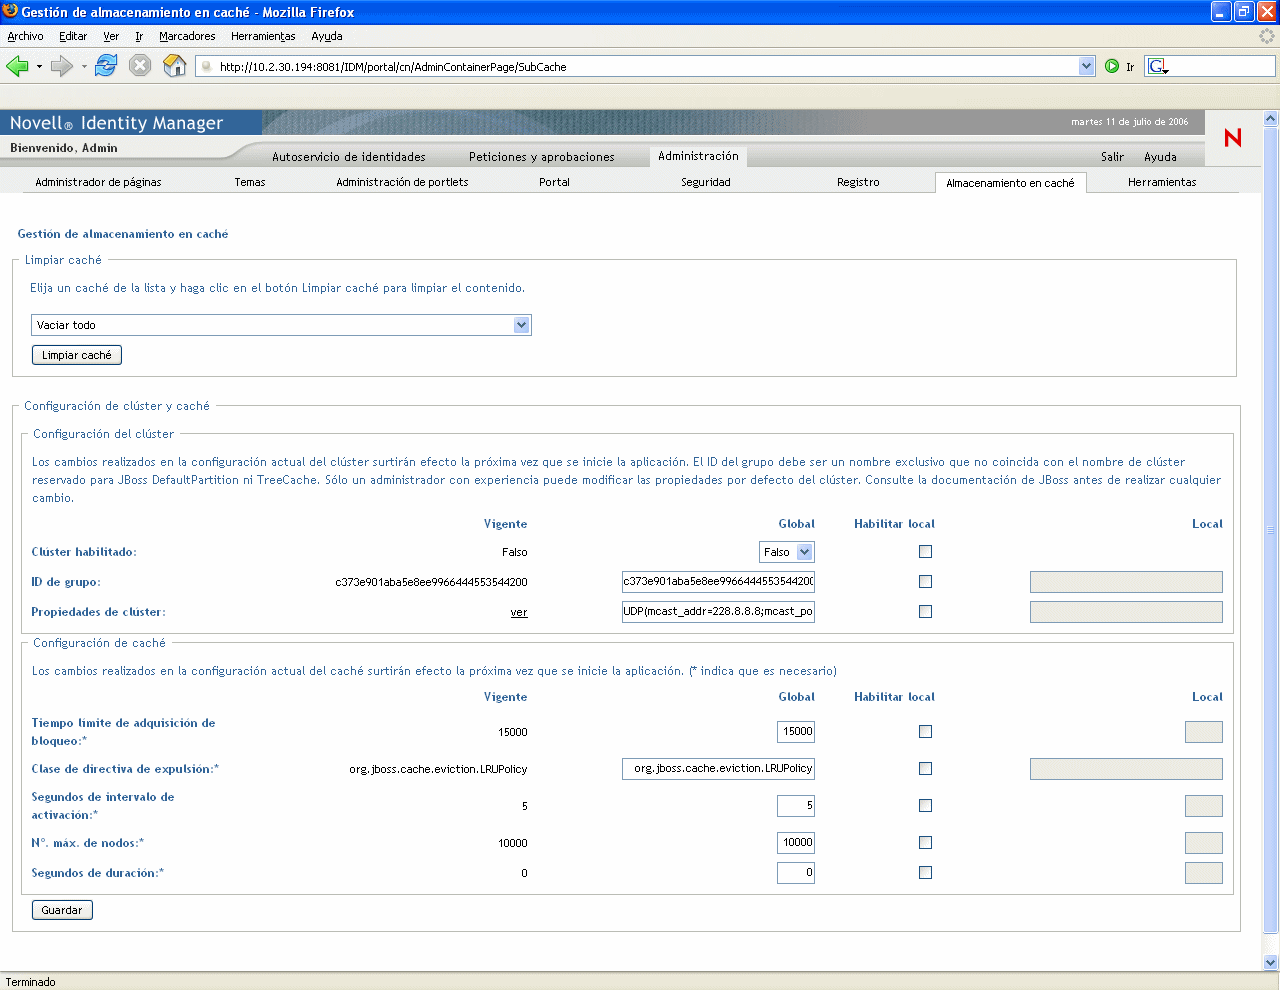Open the Ayuda browser menu
The width and height of the screenshot is (1280, 990).
pyautogui.click(x=327, y=36)
